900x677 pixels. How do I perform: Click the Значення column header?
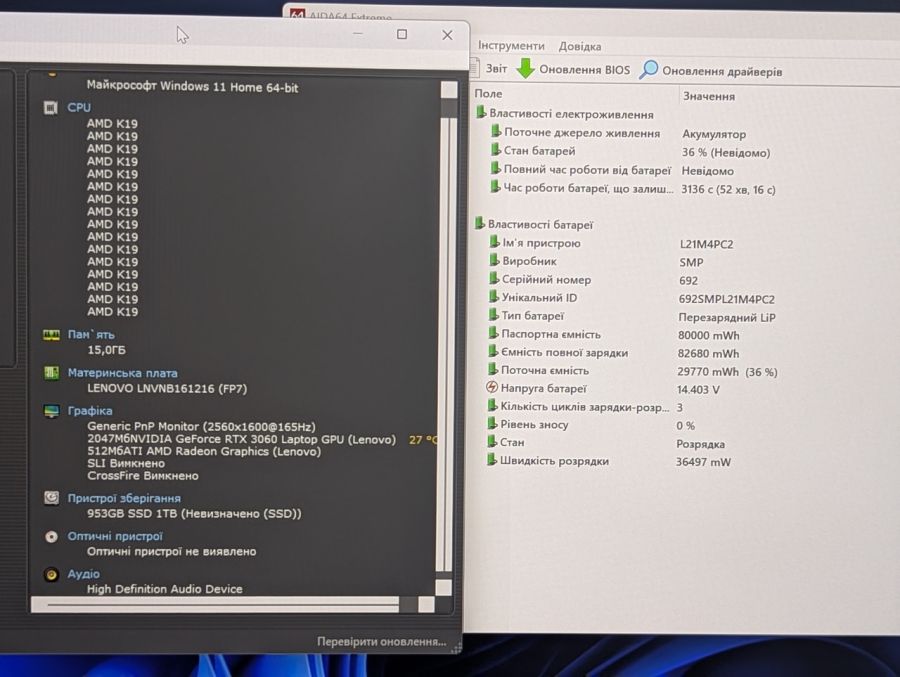pos(709,96)
